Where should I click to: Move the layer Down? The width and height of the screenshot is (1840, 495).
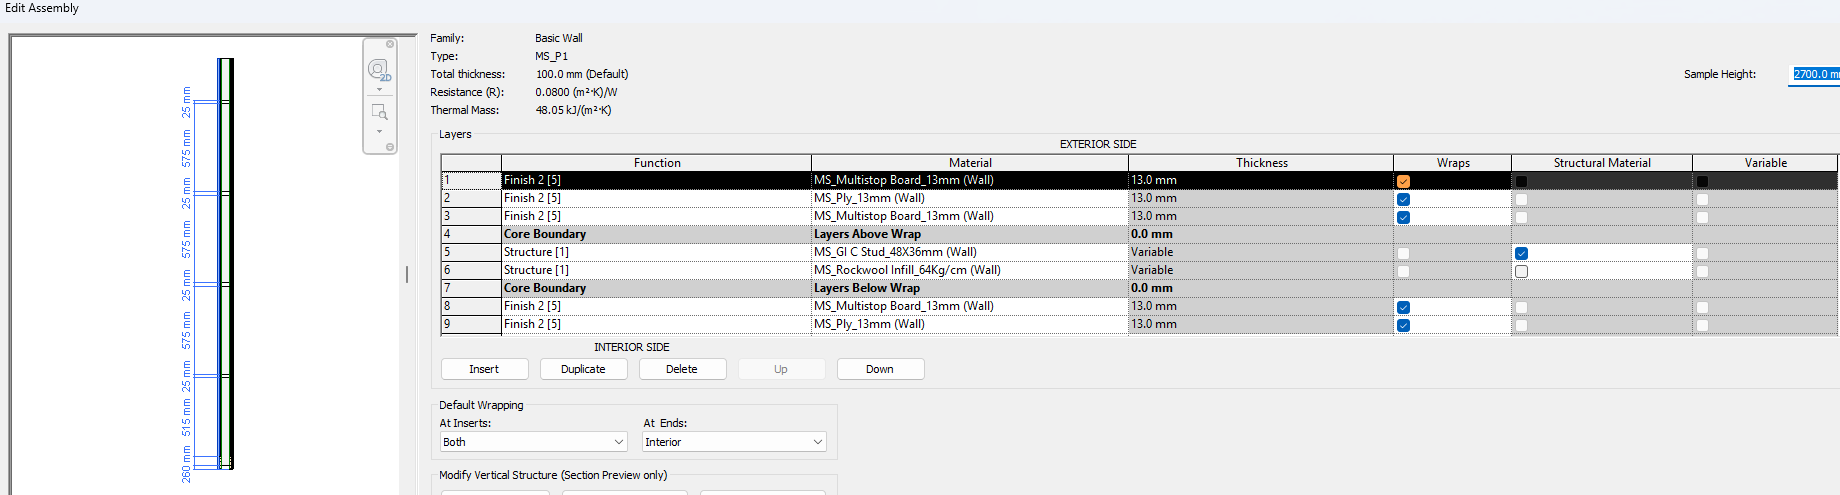880,369
